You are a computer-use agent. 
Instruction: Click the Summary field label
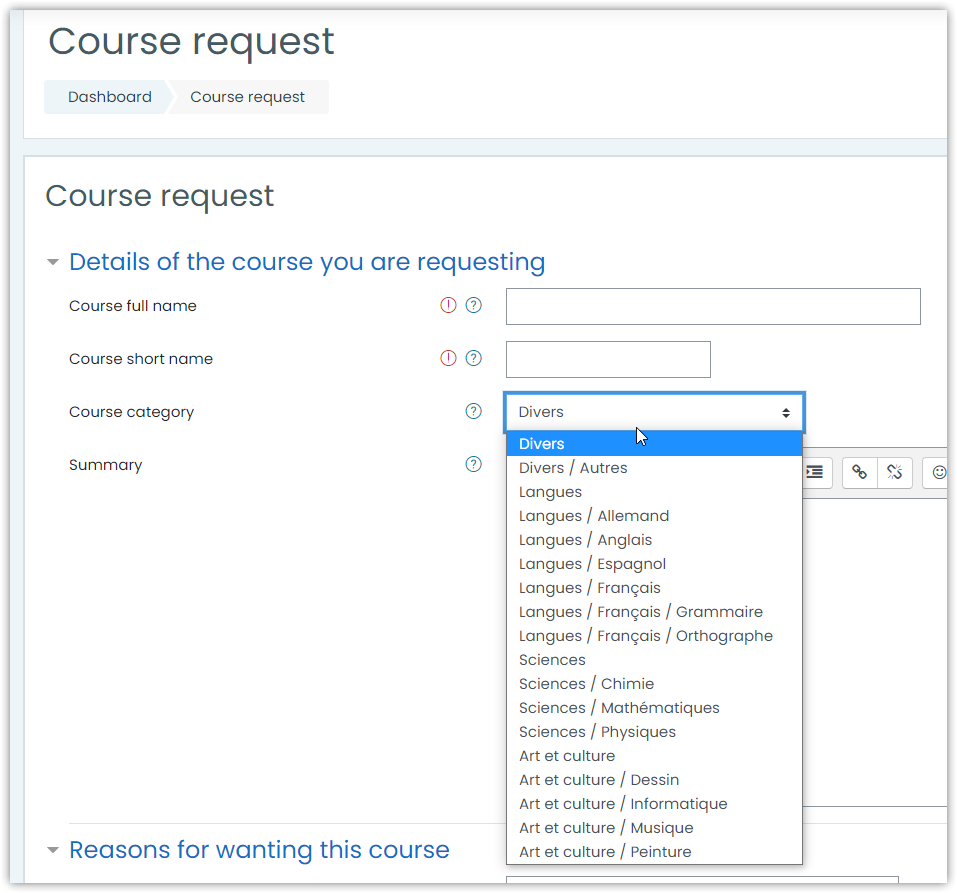(x=106, y=466)
